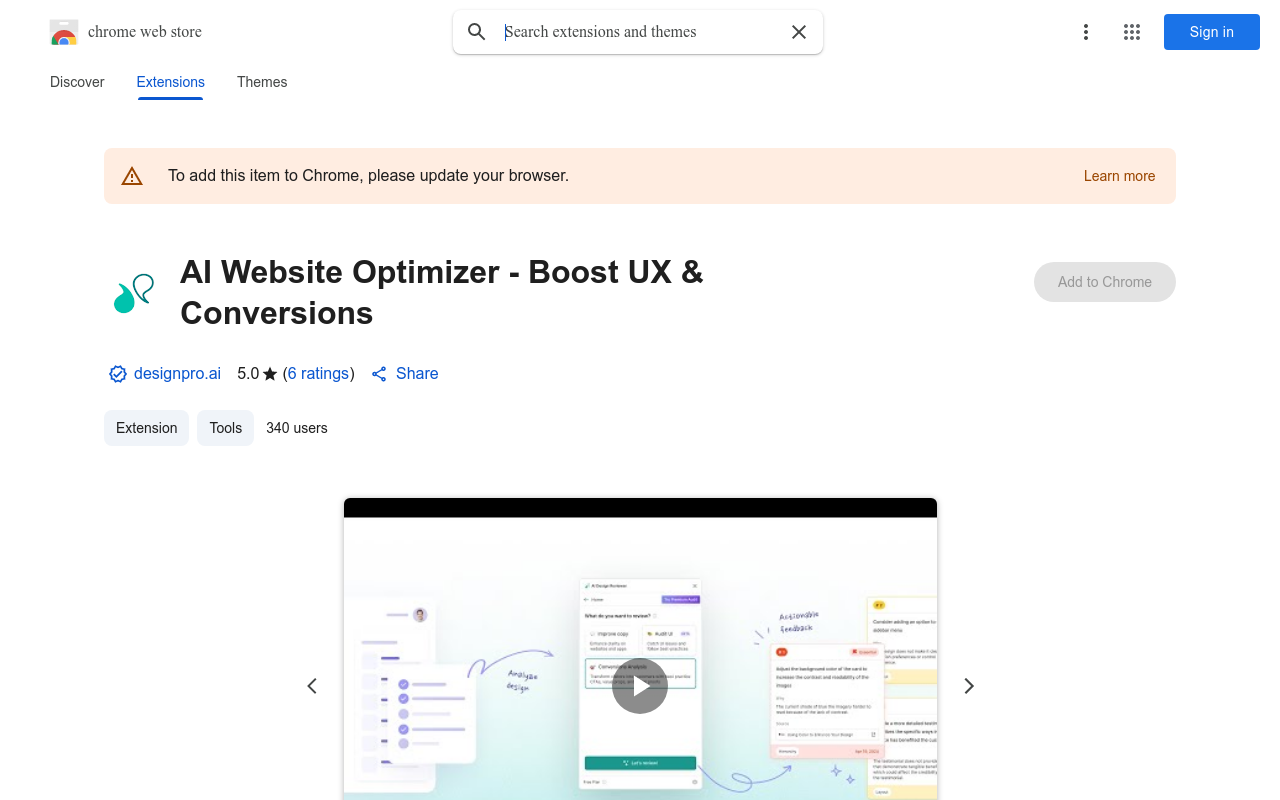
Task: Open the Themes tab
Action: pos(262,82)
